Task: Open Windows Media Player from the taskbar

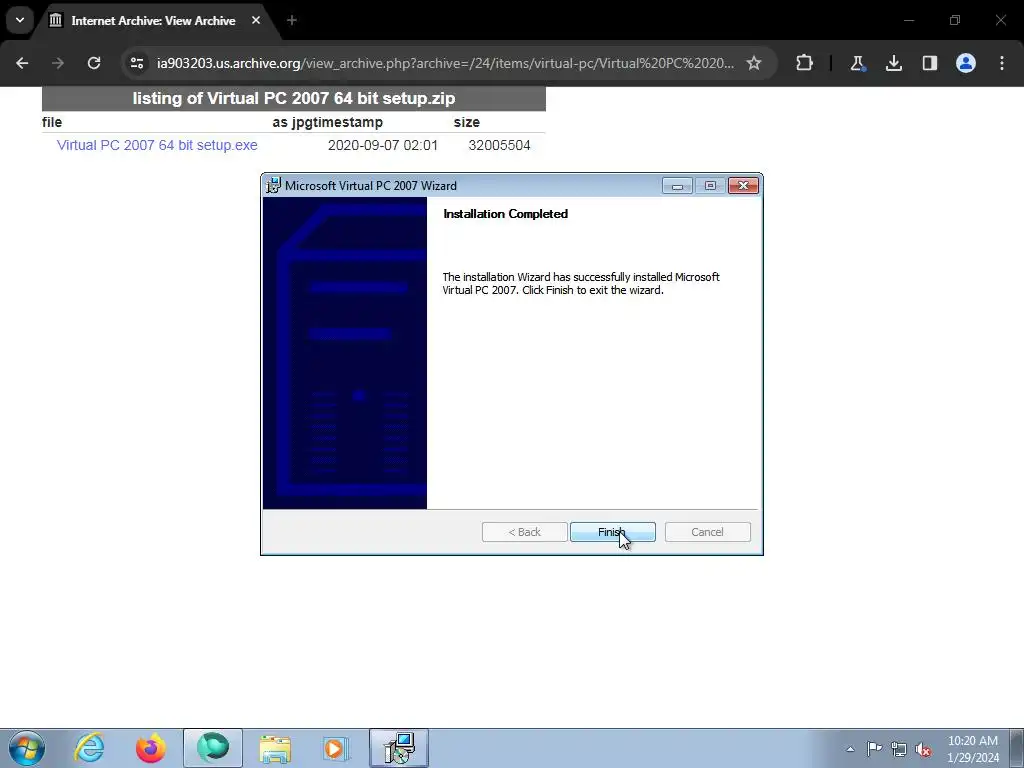Action: click(336, 748)
